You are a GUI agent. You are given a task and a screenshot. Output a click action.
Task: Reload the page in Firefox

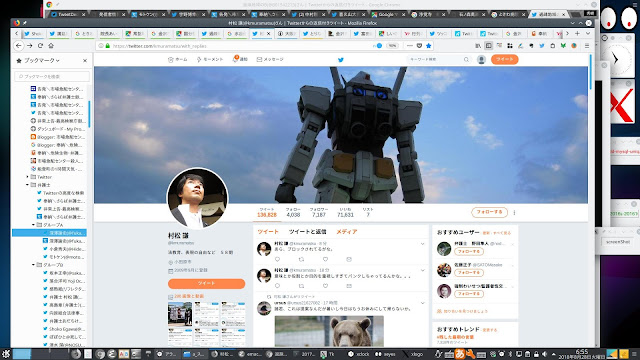[x=40, y=46]
